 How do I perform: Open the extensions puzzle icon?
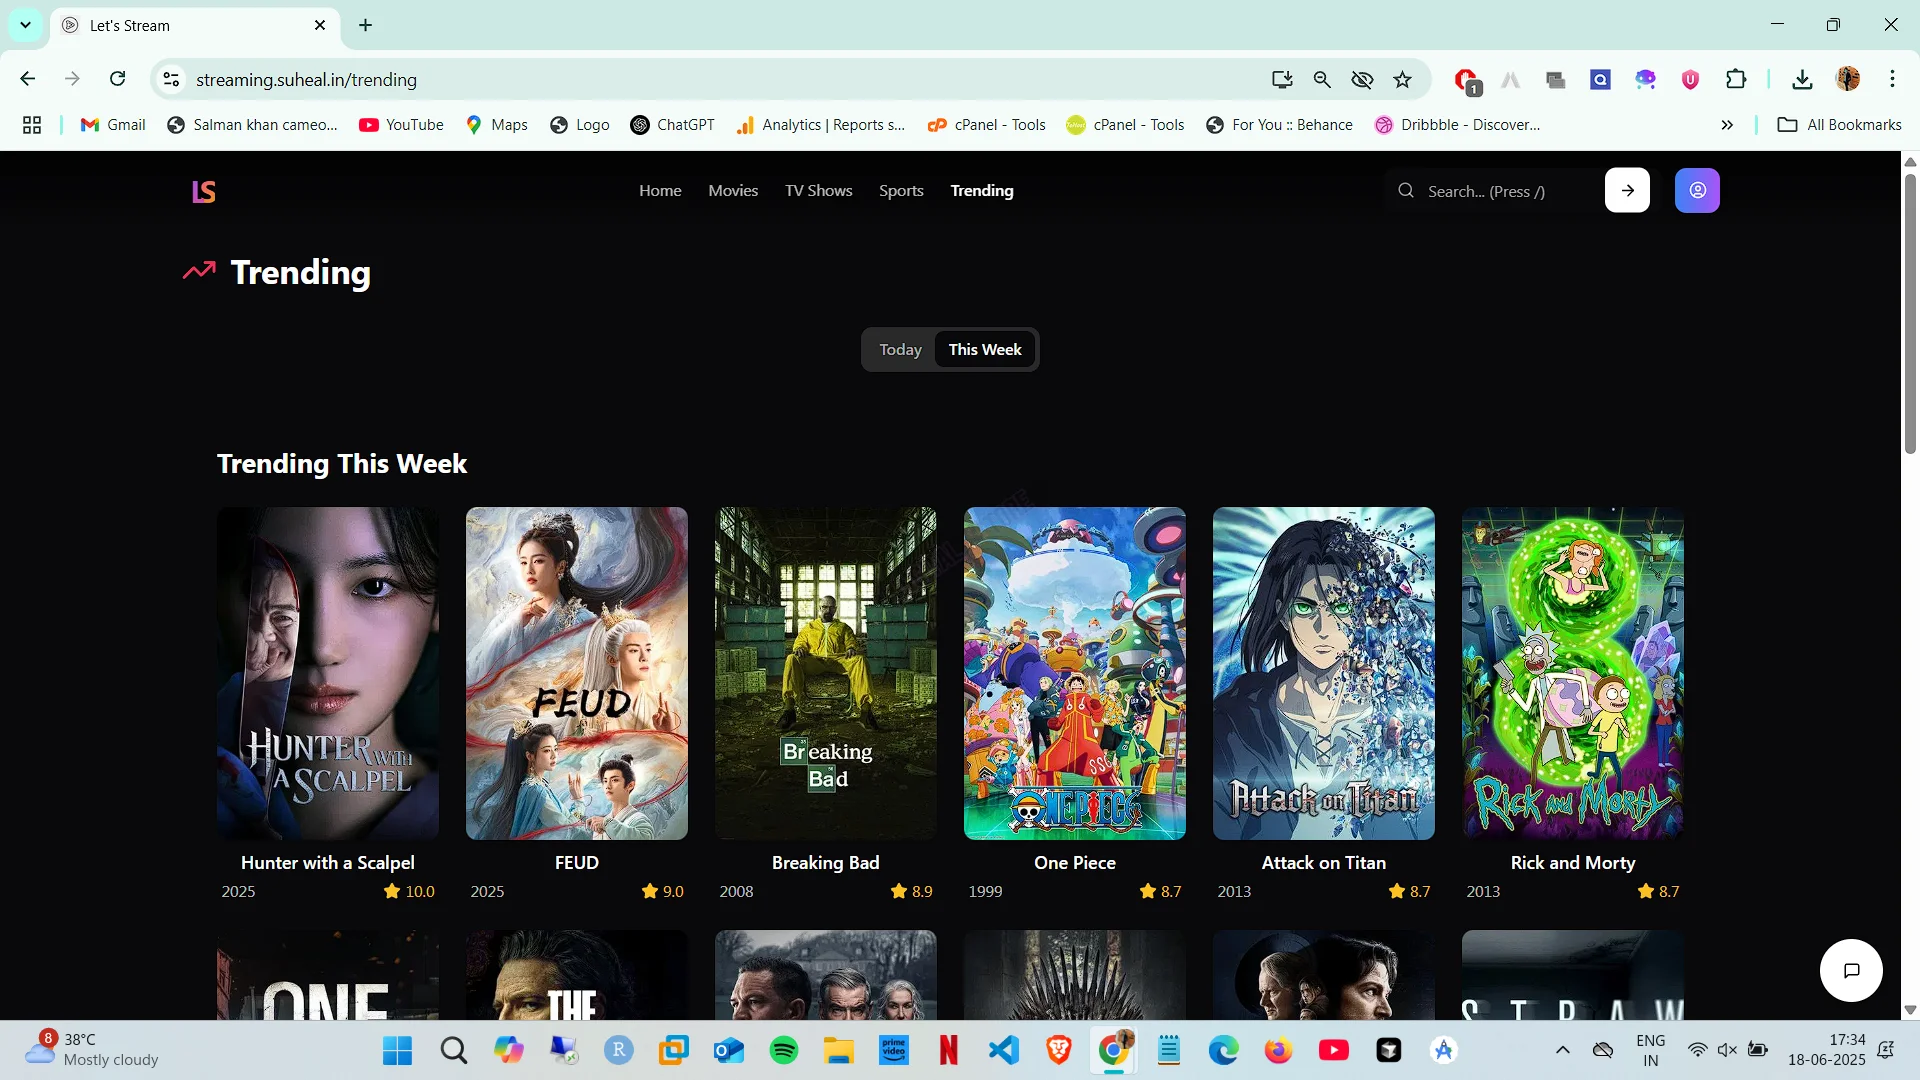tap(1736, 79)
